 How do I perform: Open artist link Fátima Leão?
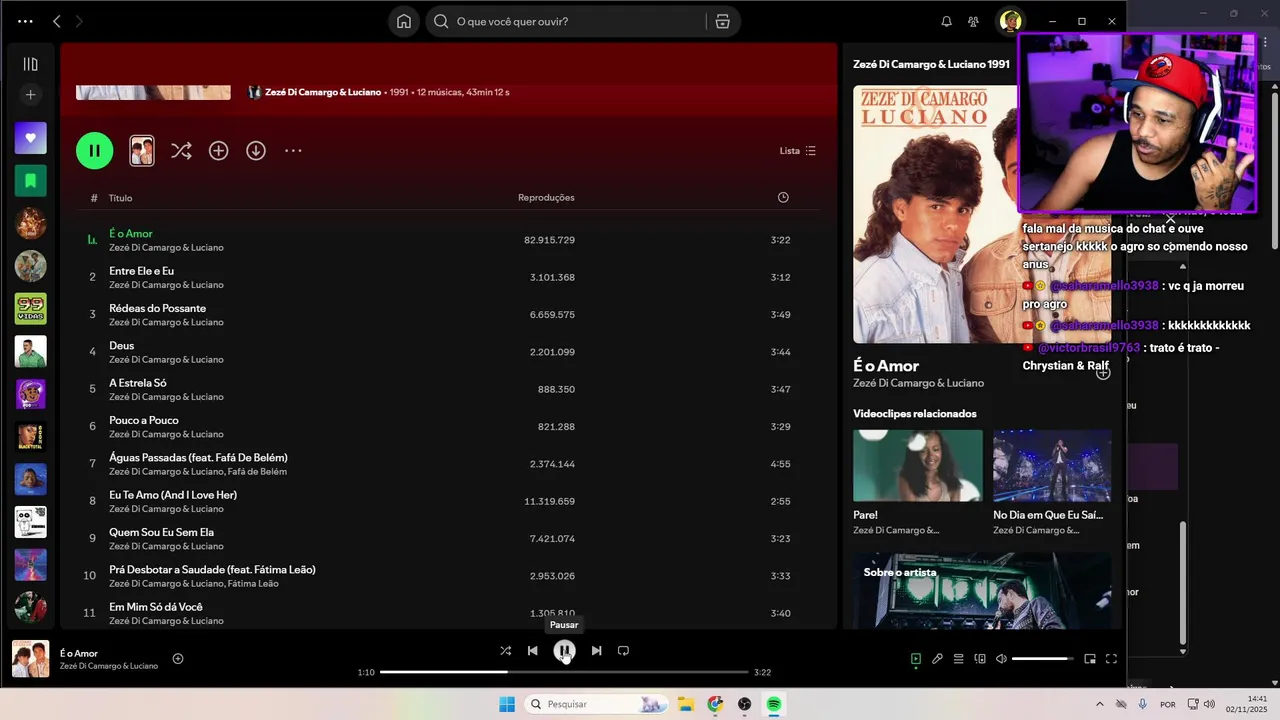tap(253, 584)
